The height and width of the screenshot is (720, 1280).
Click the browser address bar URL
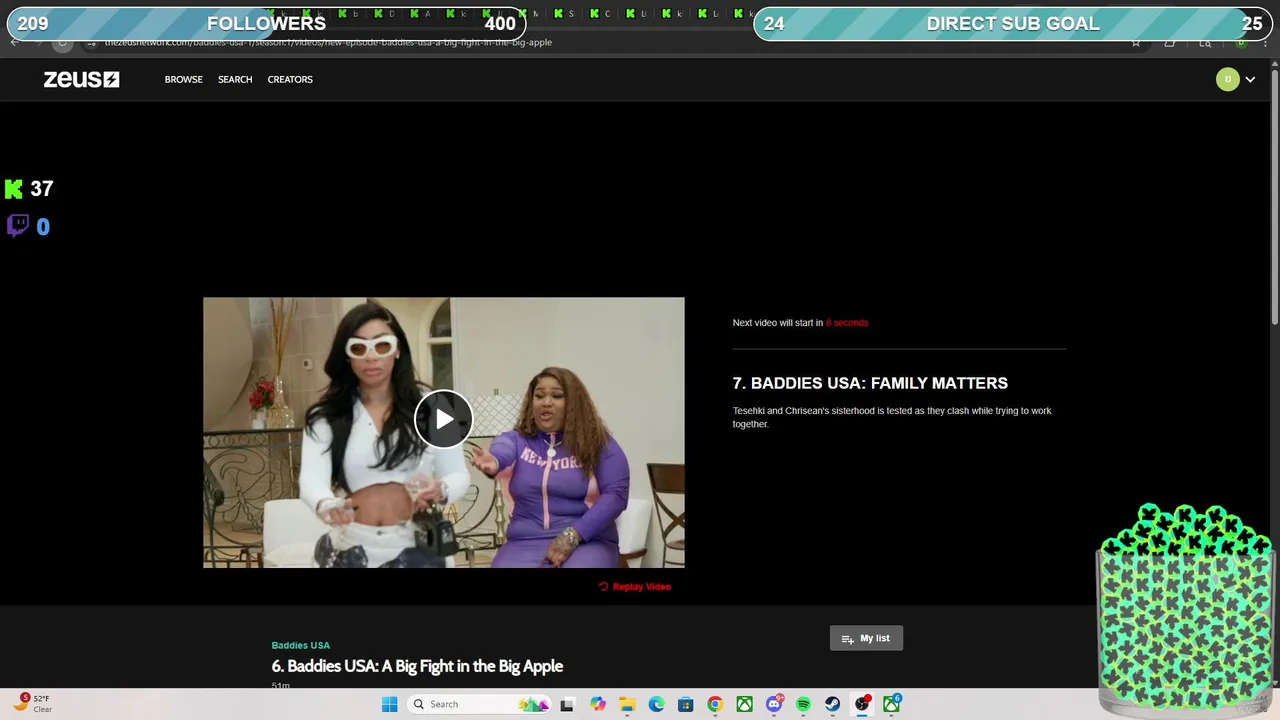point(328,42)
